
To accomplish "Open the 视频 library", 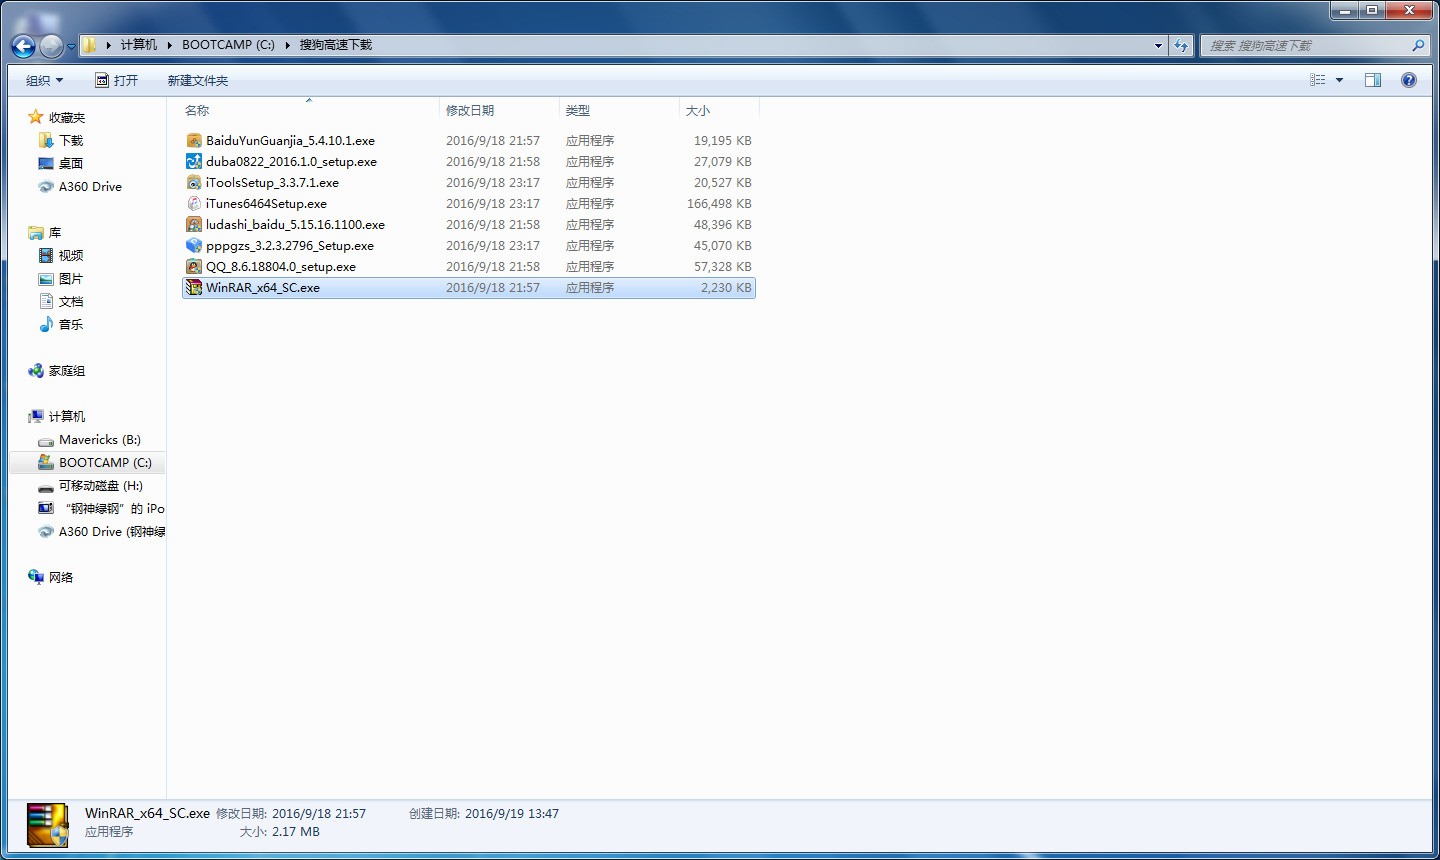I will pyautogui.click(x=71, y=256).
